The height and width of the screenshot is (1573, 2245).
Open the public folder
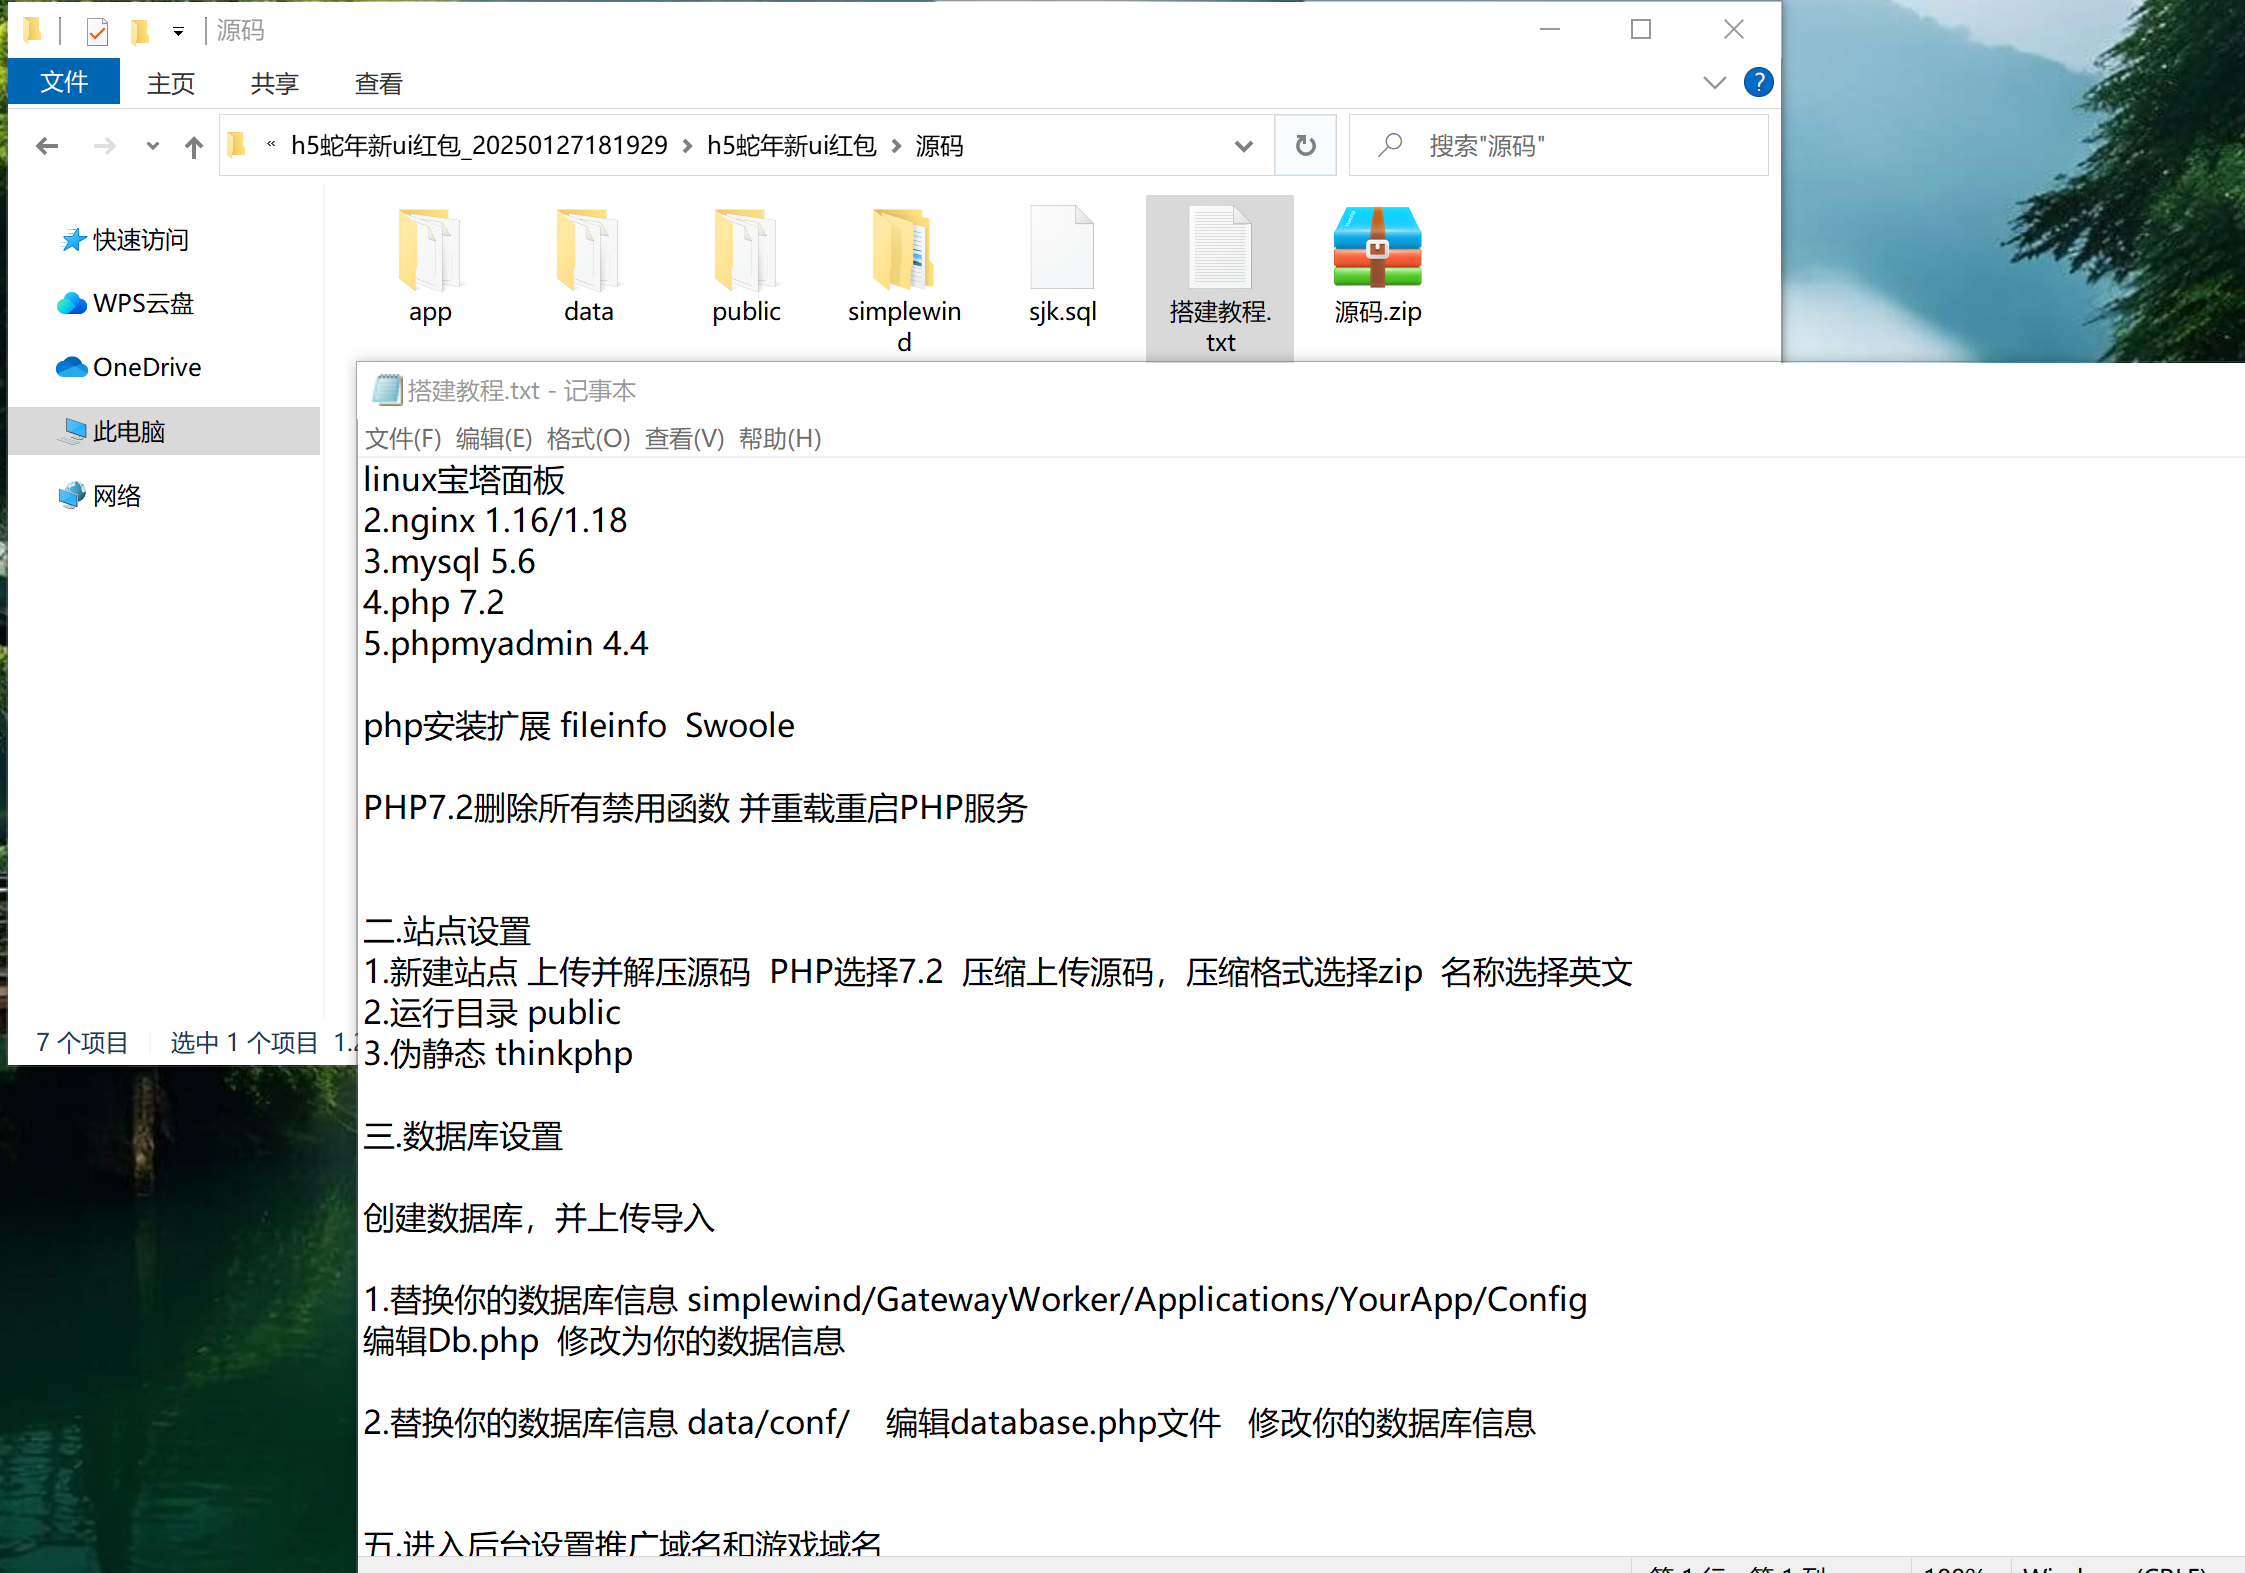(746, 265)
